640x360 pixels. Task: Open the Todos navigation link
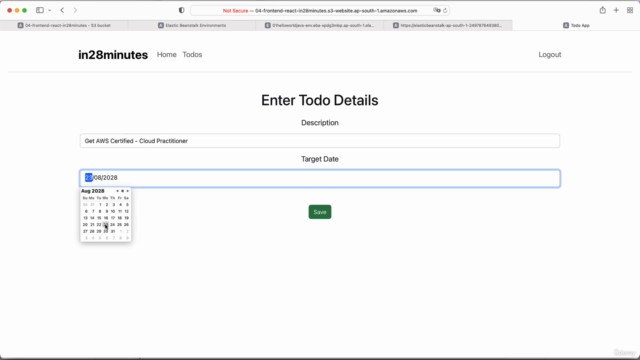(192, 55)
